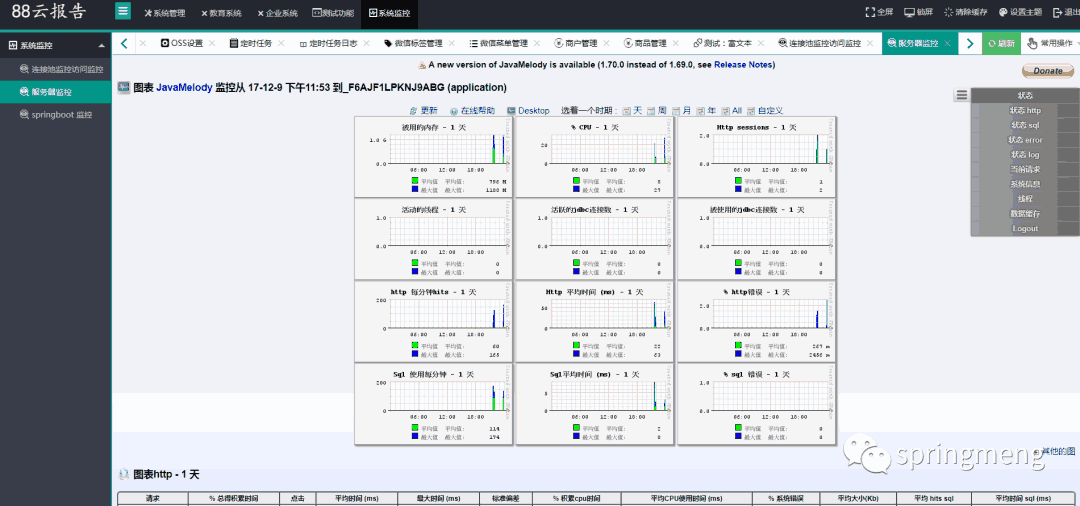Viewport: 1080px width, 506px height.
Task: Open 数据缓存 in the status menu
Action: (x=1026, y=214)
